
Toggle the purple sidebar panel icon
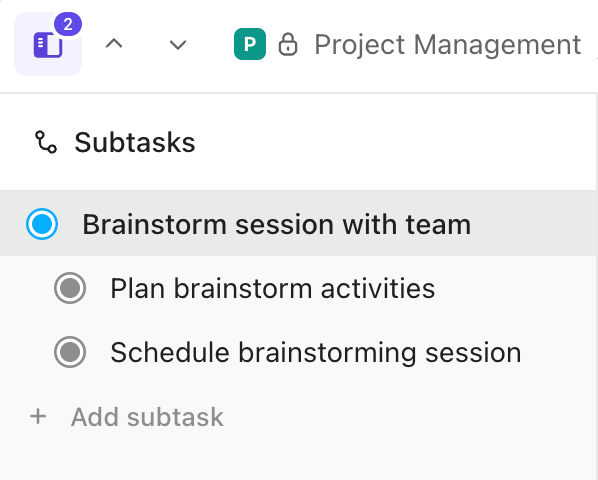pyautogui.click(x=48, y=45)
